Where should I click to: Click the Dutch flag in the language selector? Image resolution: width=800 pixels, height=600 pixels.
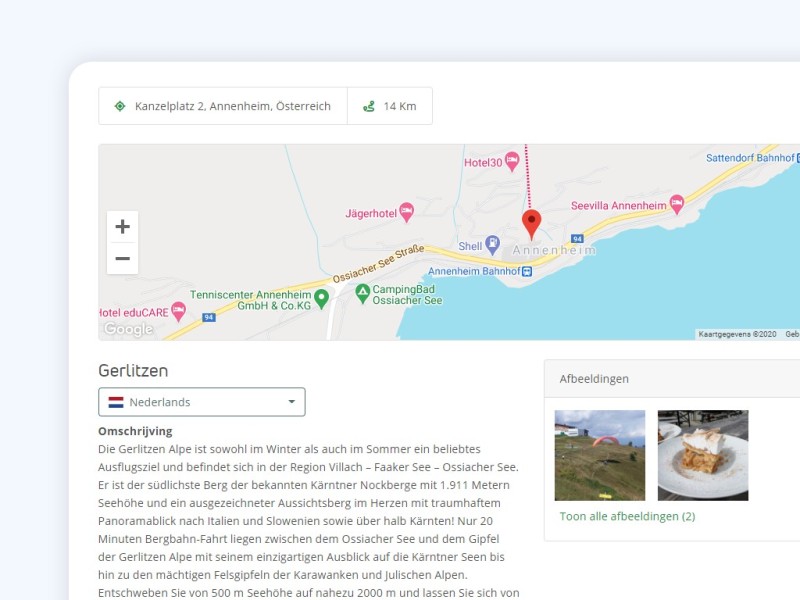tap(117, 401)
